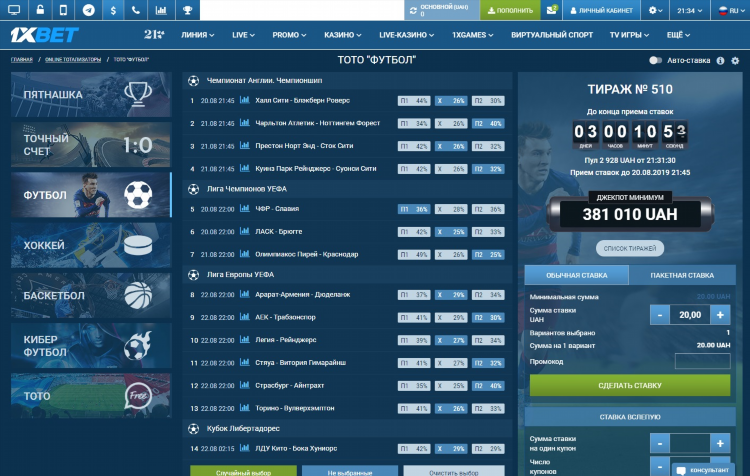The width and height of the screenshot is (750, 476).
Task: Open the messages envelope icon
Action: tap(551, 10)
